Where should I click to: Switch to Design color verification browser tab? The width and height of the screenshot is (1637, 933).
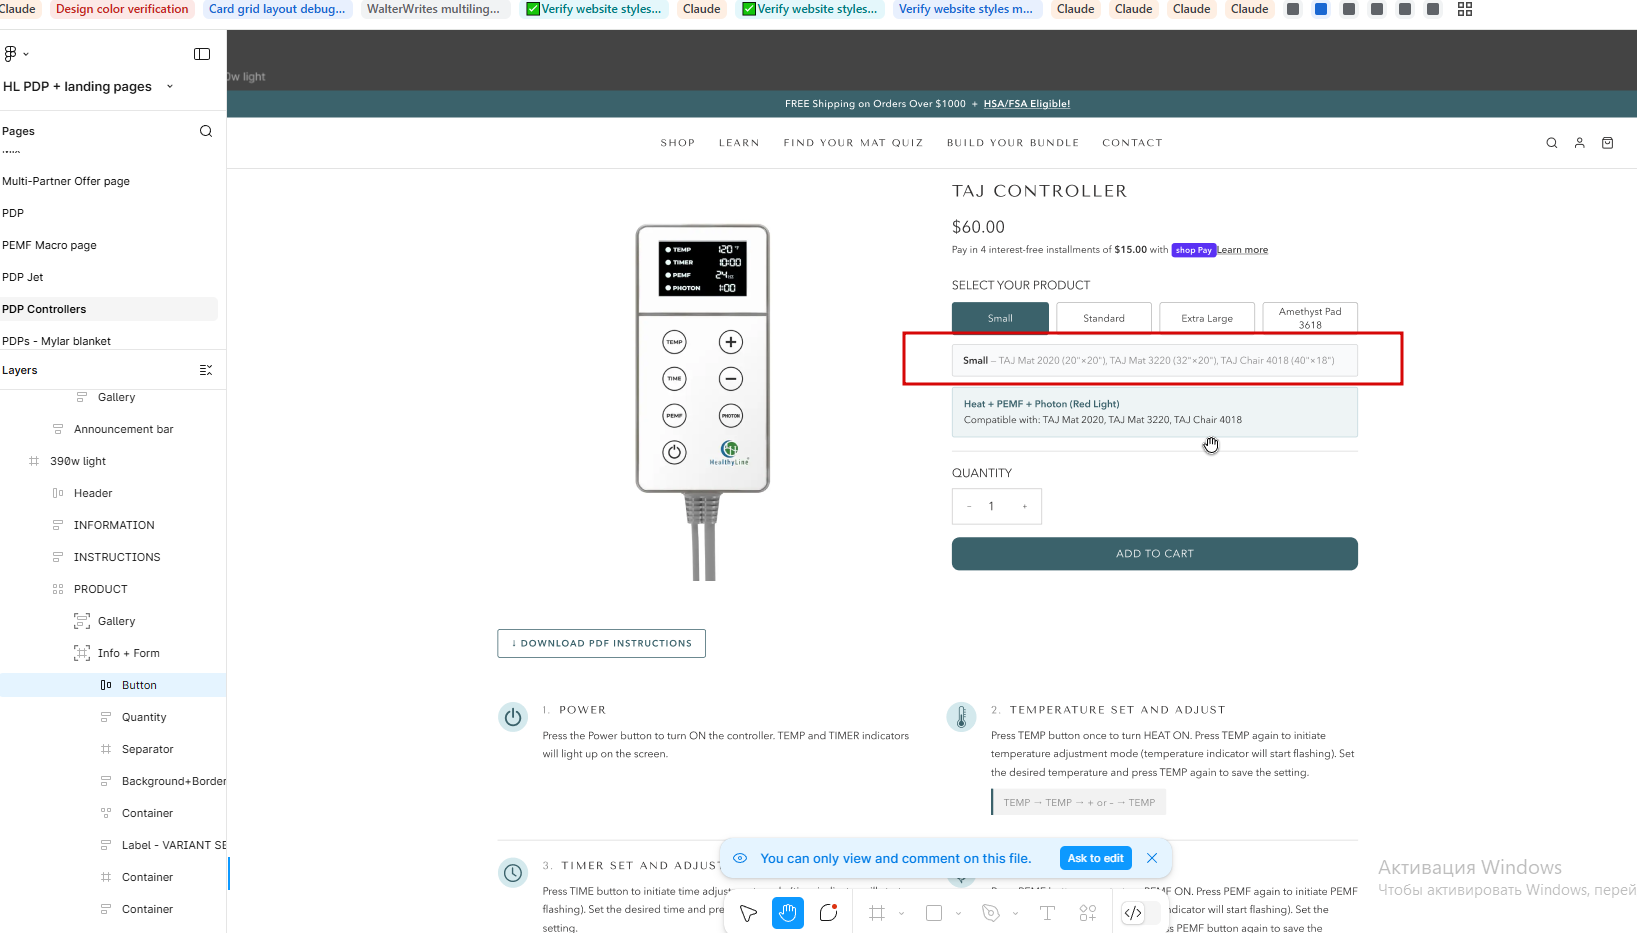pos(122,9)
